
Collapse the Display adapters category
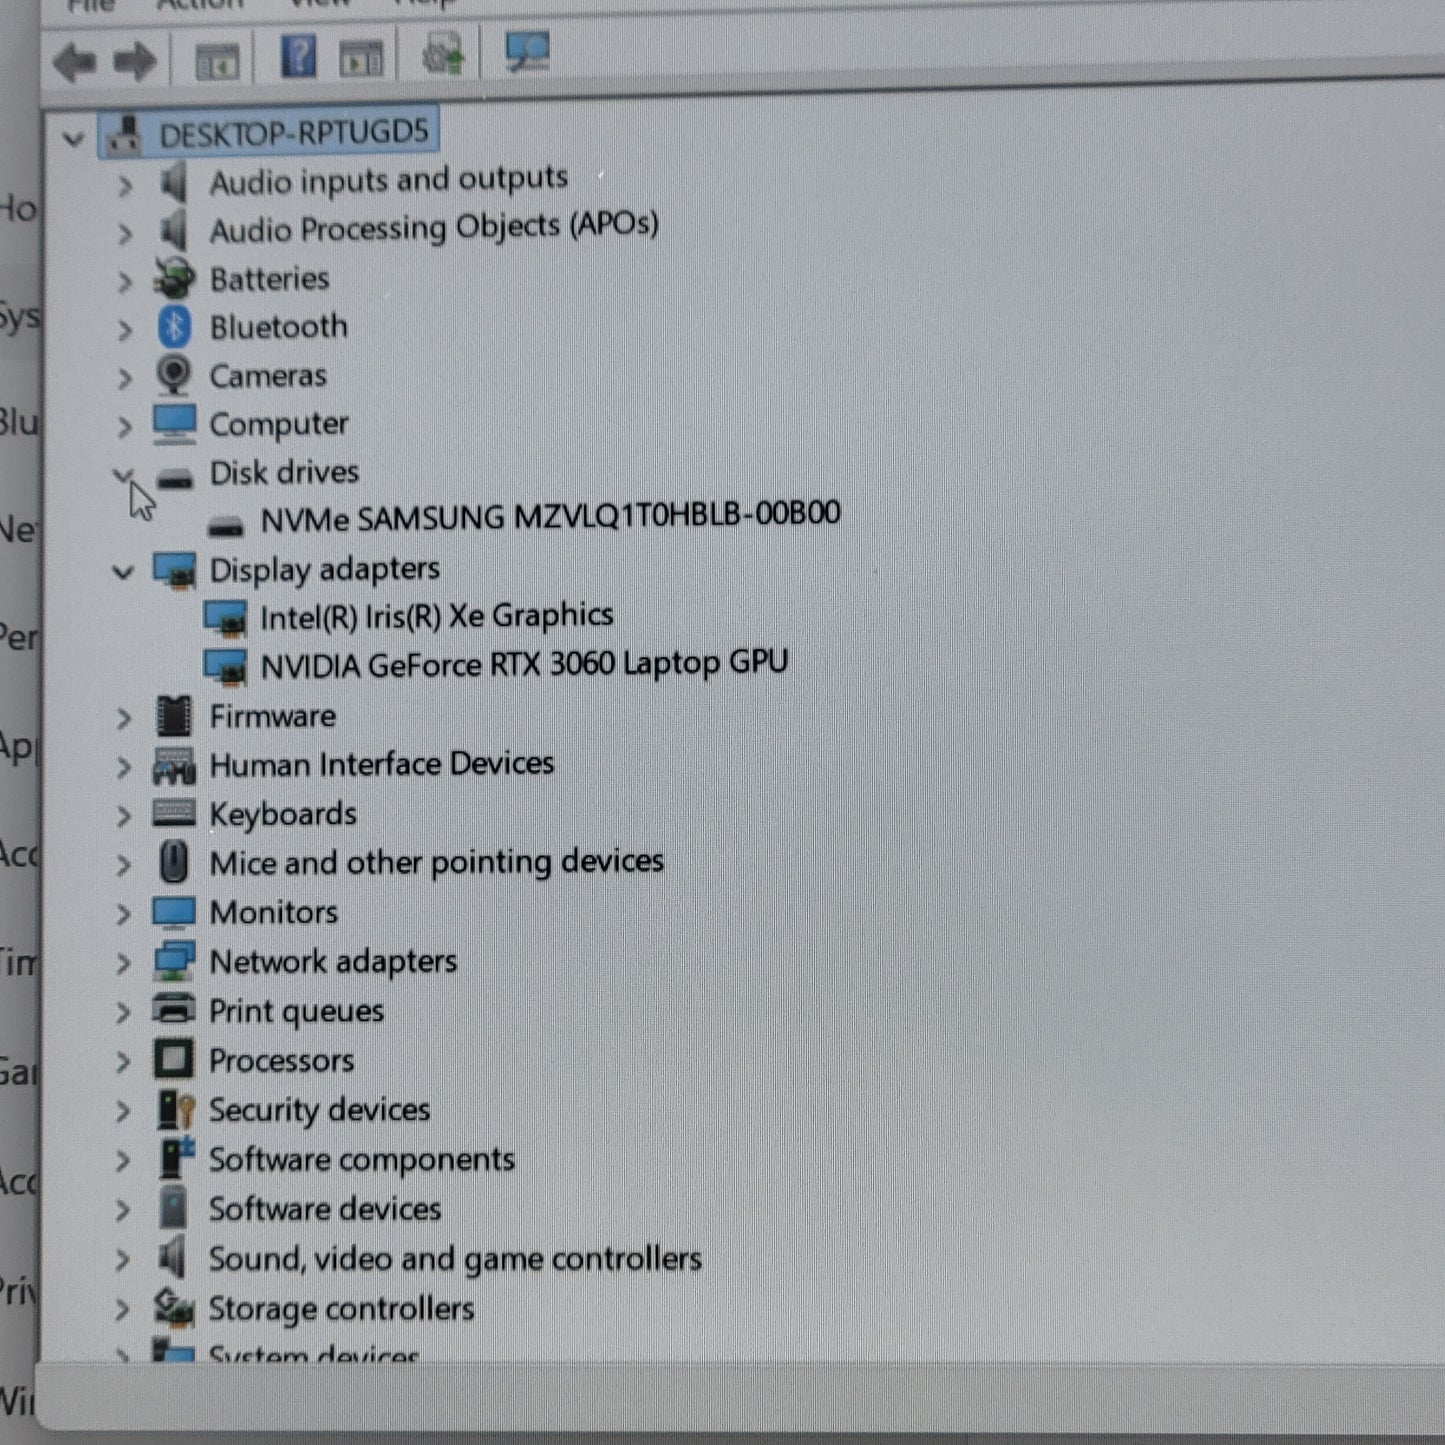pos(123,572)
